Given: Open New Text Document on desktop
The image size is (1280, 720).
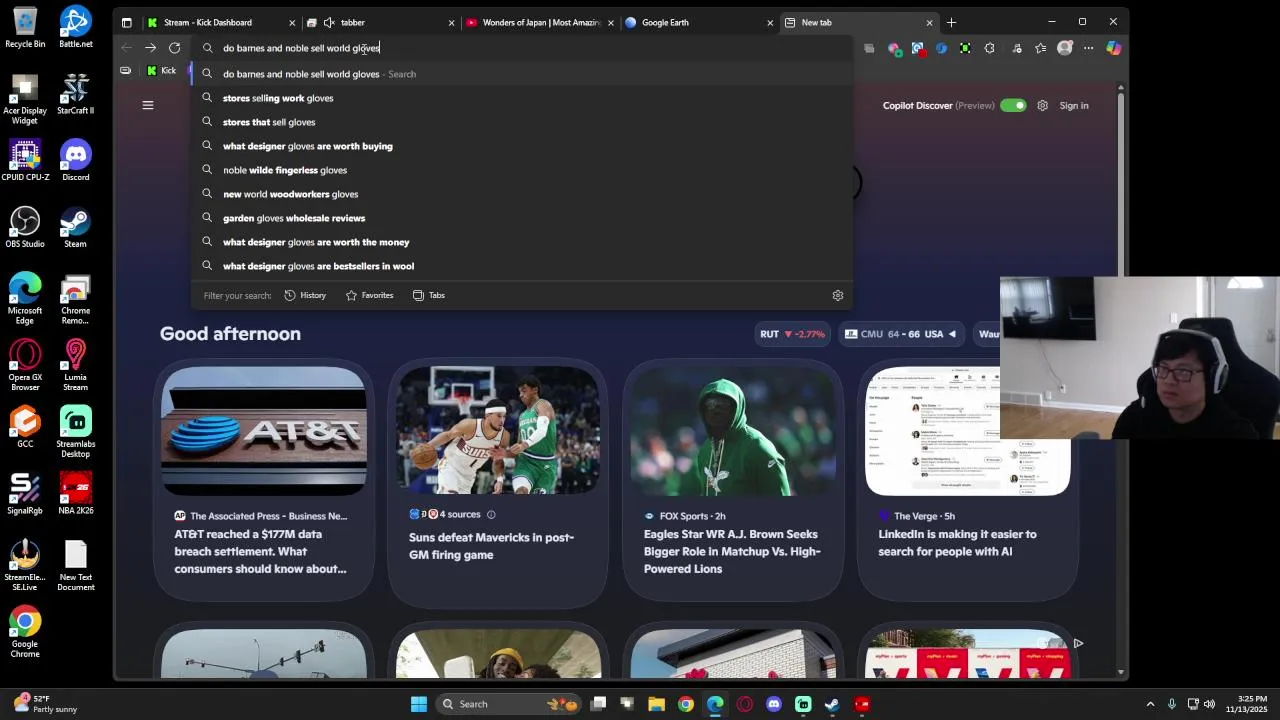Looking at the screenshot, I should click(75, 565).
